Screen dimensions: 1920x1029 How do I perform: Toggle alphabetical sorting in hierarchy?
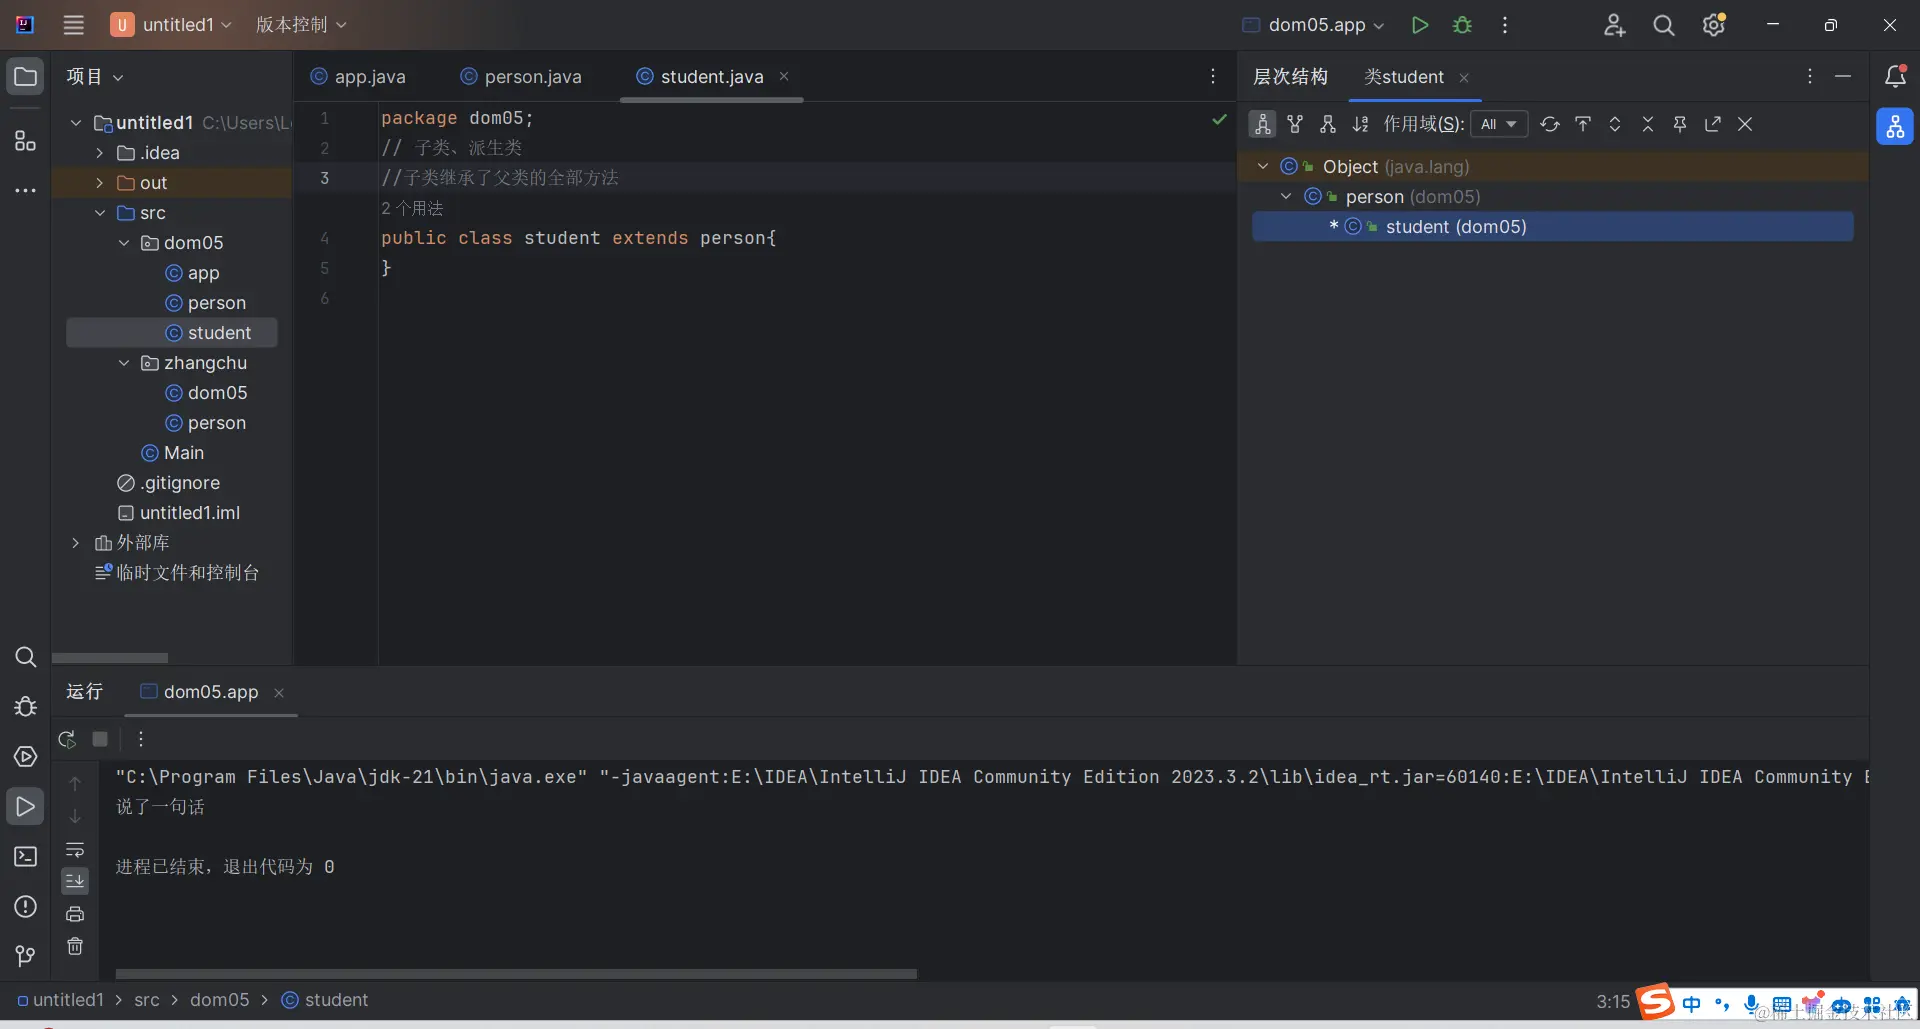click(x=1360, y=124)
